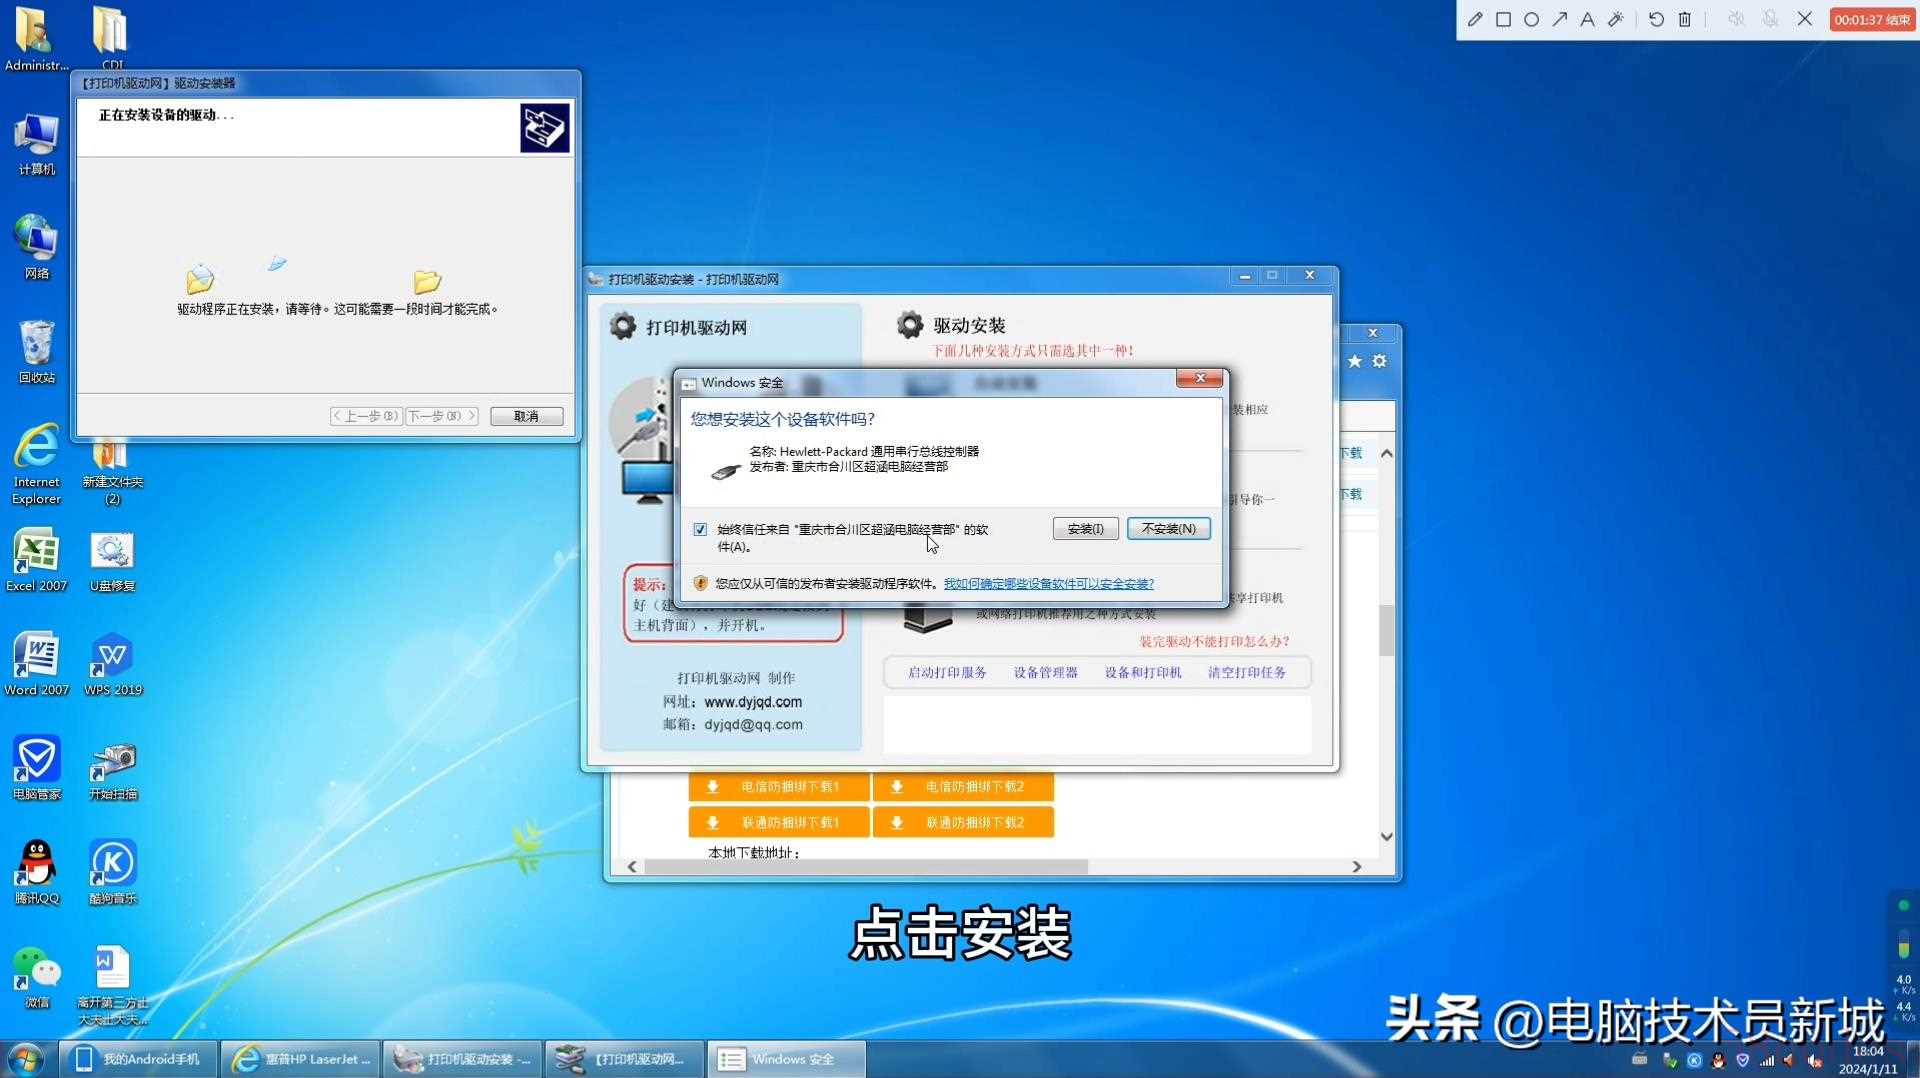The height and width of the screenshot is (1078, 1920).
Task: Pick the rectangle annotation tool
Action: 1503,20
